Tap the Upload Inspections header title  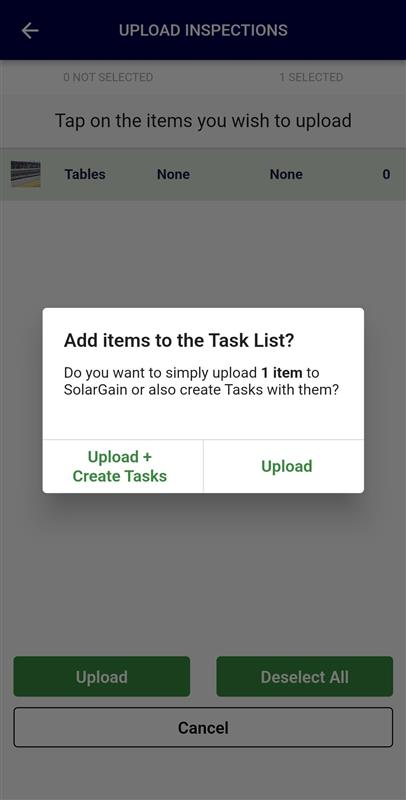[x=203, y=30]
